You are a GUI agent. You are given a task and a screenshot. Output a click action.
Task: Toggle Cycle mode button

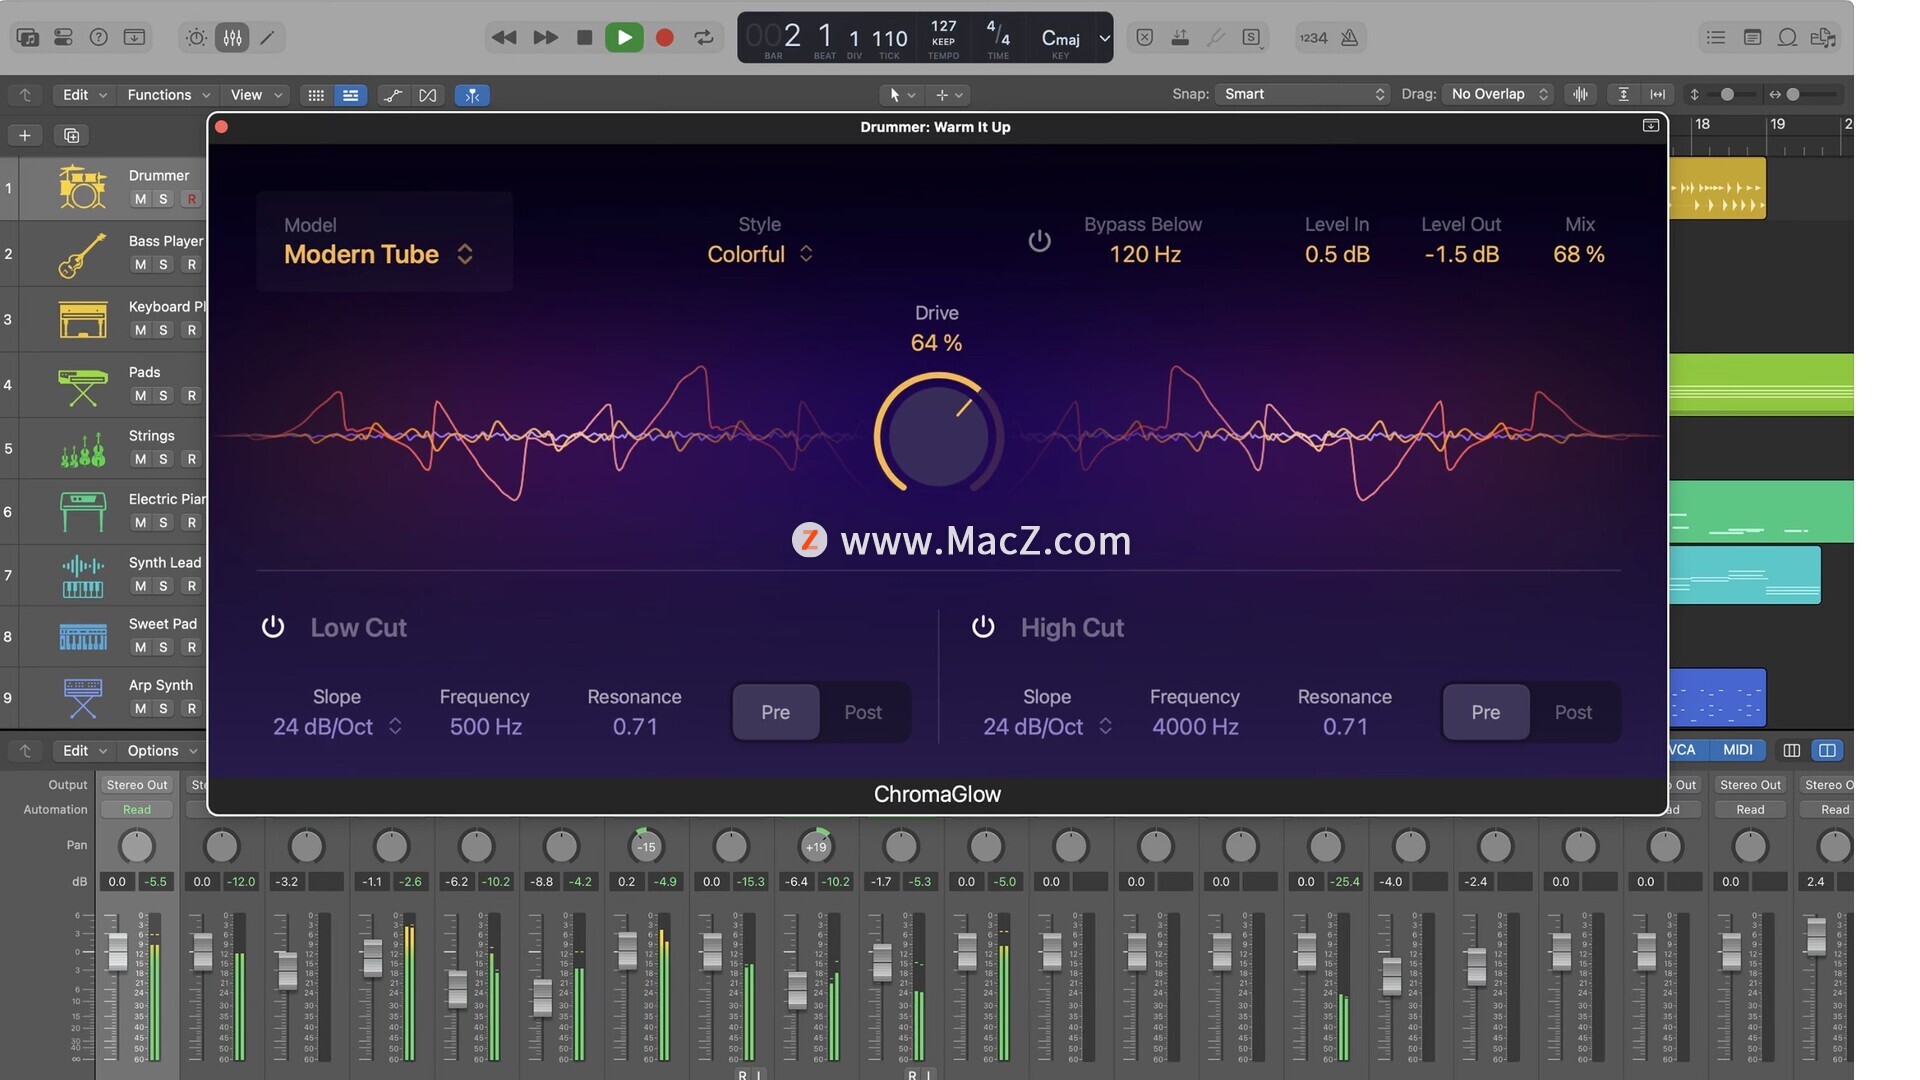click(704, 38)
